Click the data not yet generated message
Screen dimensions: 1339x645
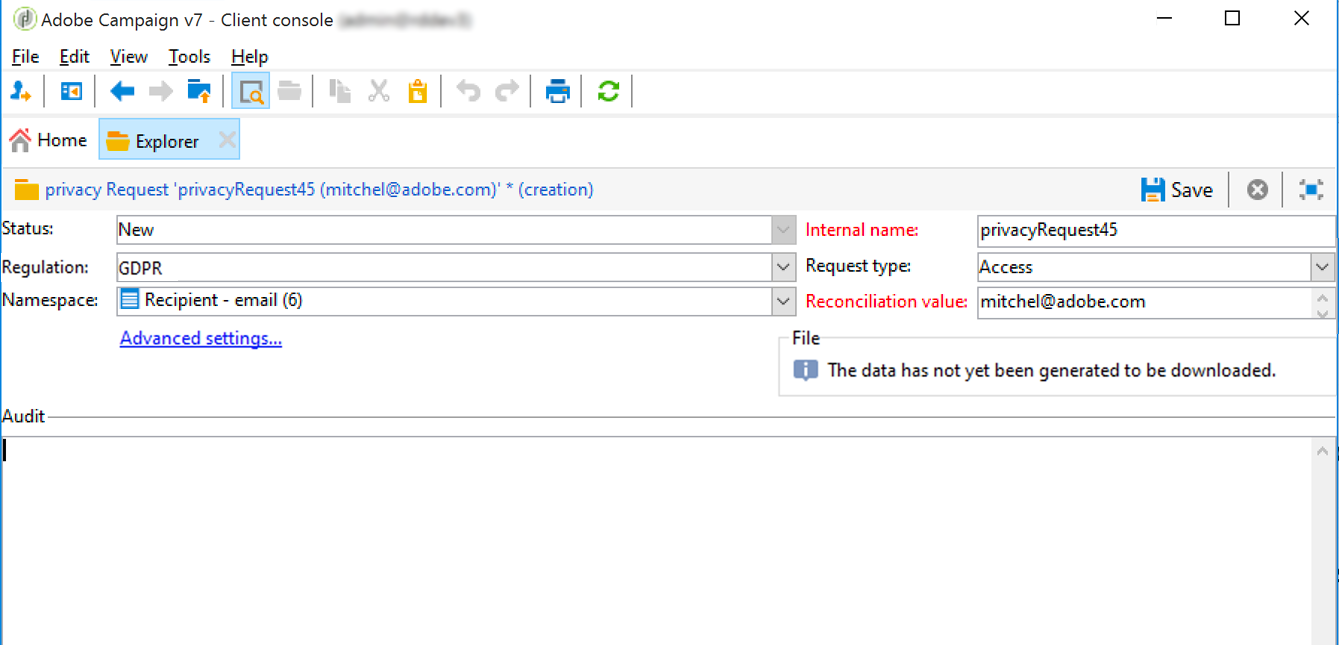coord(1052,370)
